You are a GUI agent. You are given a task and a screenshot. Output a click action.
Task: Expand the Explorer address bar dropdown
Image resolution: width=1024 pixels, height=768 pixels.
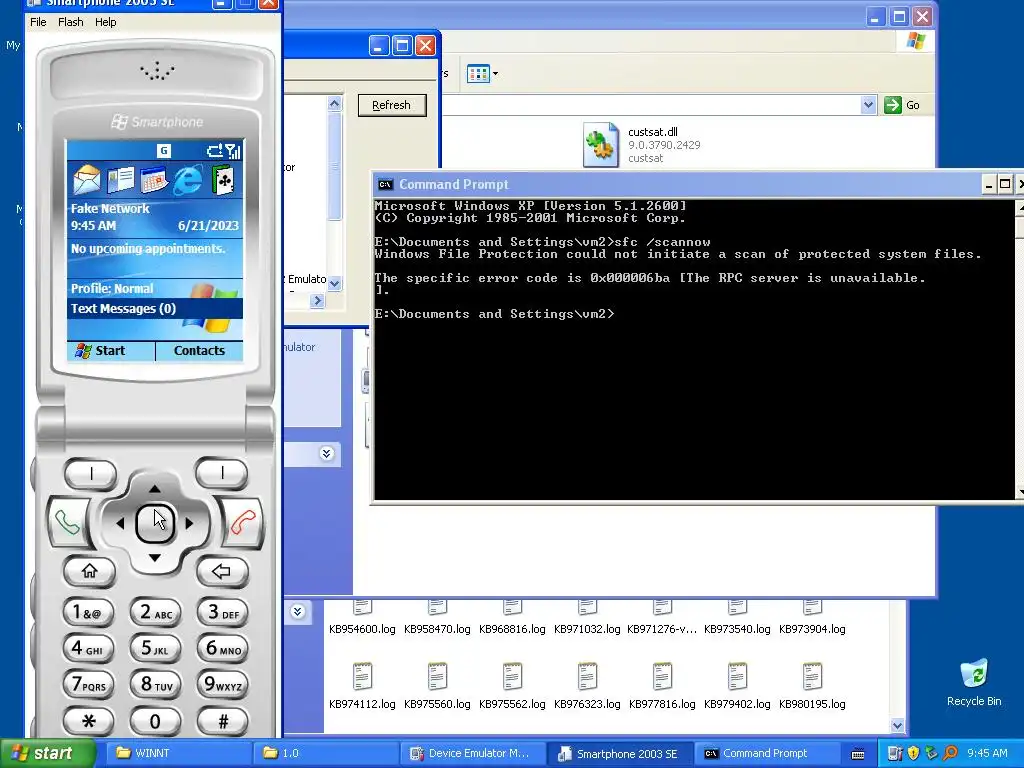(868, 105)
